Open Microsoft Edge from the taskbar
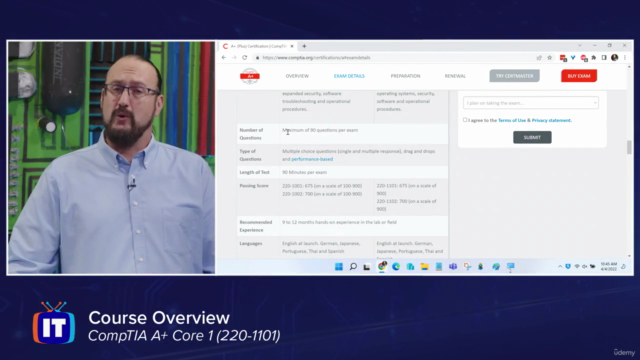The image size is (640, 360). point(396,267)
